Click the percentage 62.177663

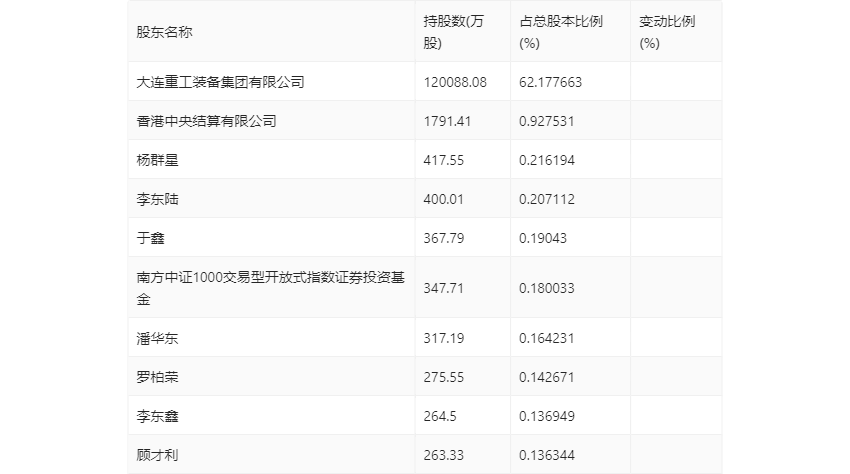[x=550, y=82]
